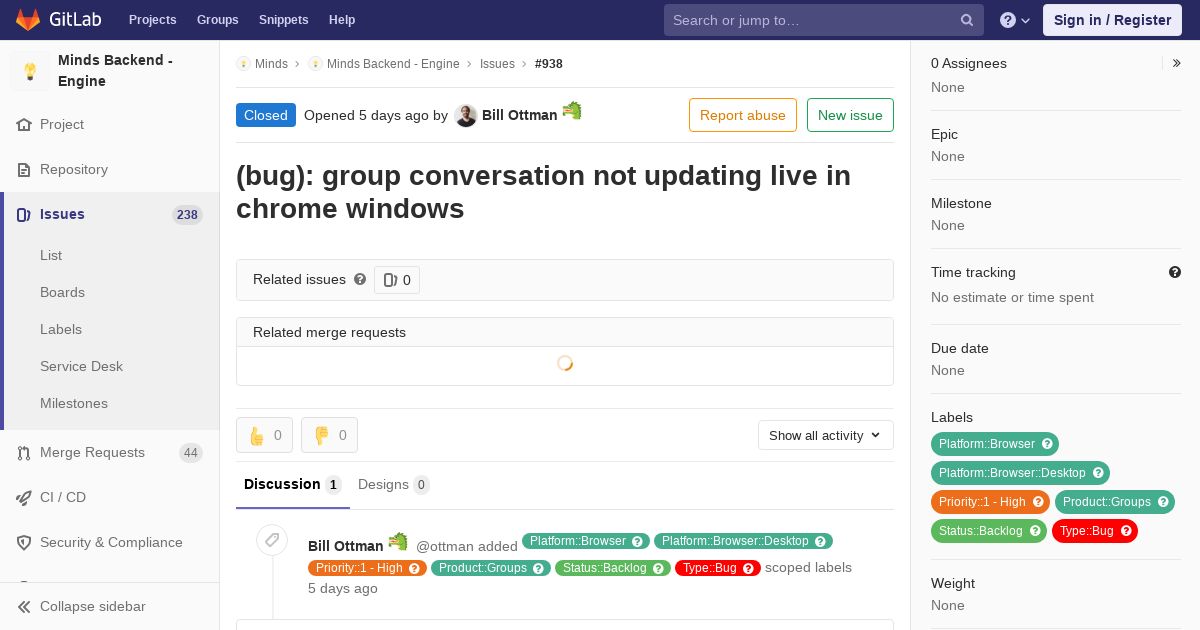Open the Boards sidebar item
Viewport: 1200px width, 630px height.
(62, 292)
